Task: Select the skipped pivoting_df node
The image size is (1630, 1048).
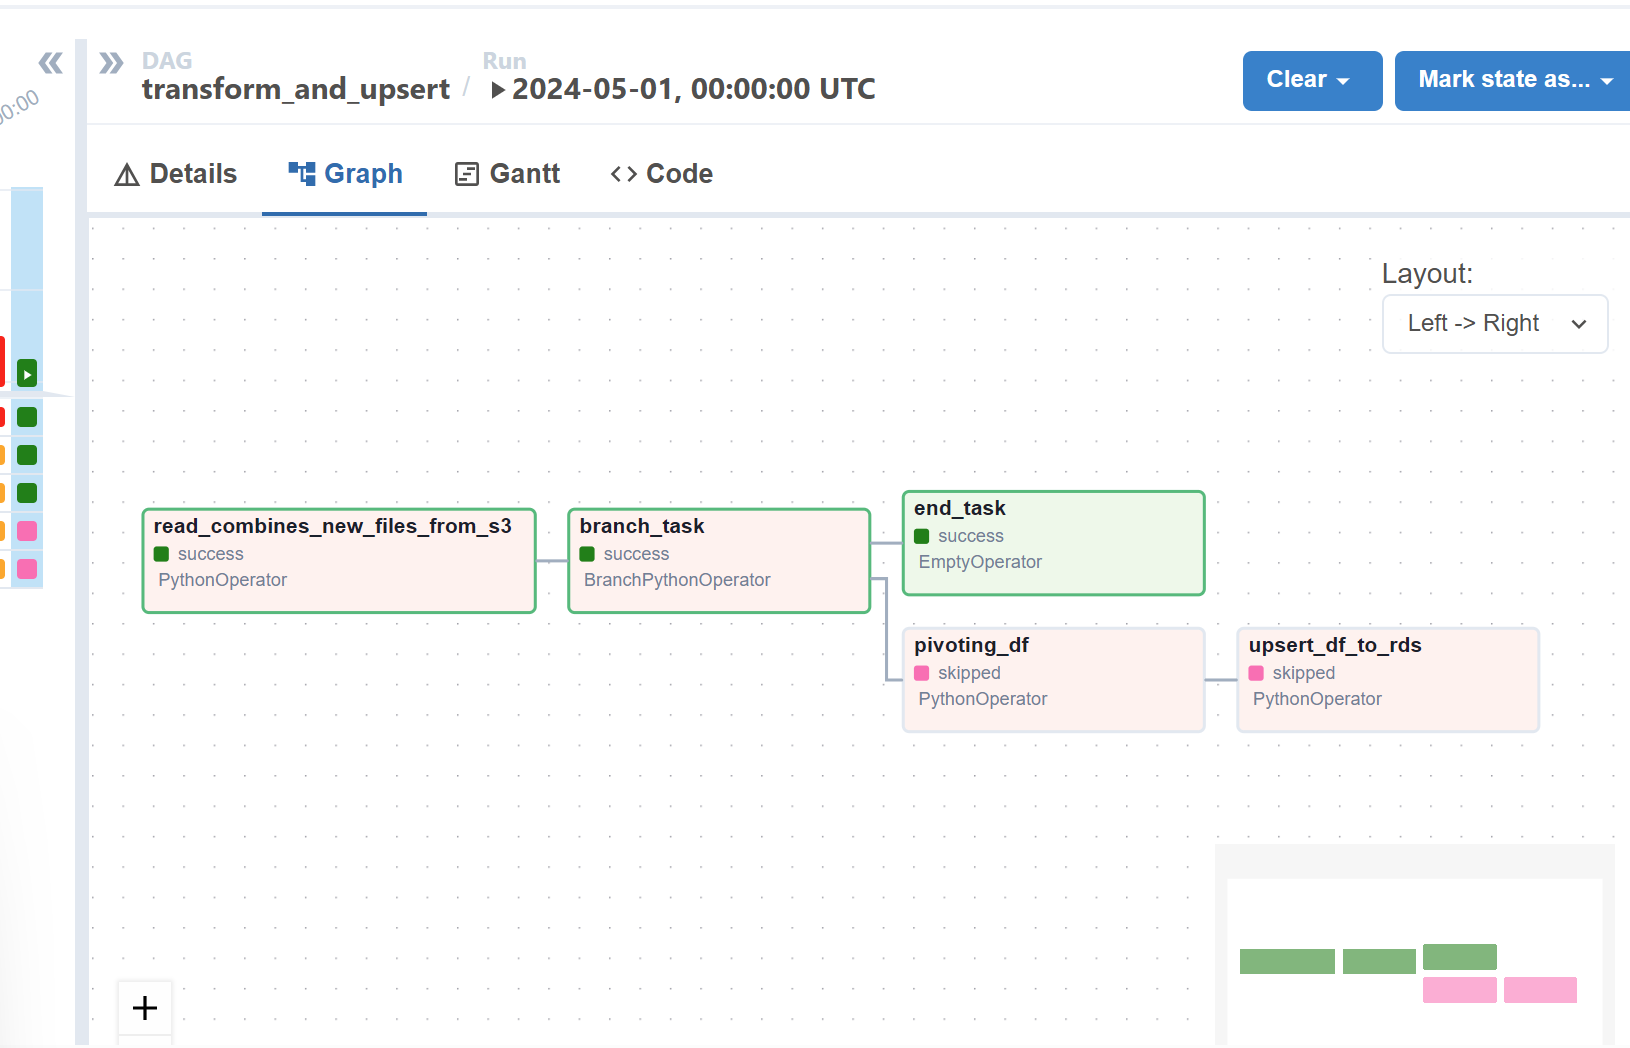Action: (1052, 679)
